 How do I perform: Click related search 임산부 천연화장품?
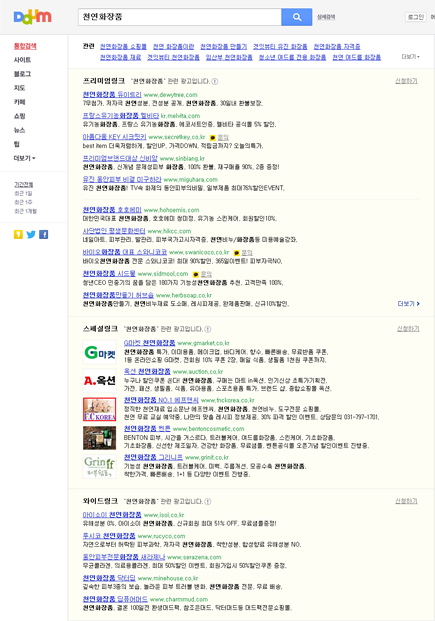click(x=229, y=57)
